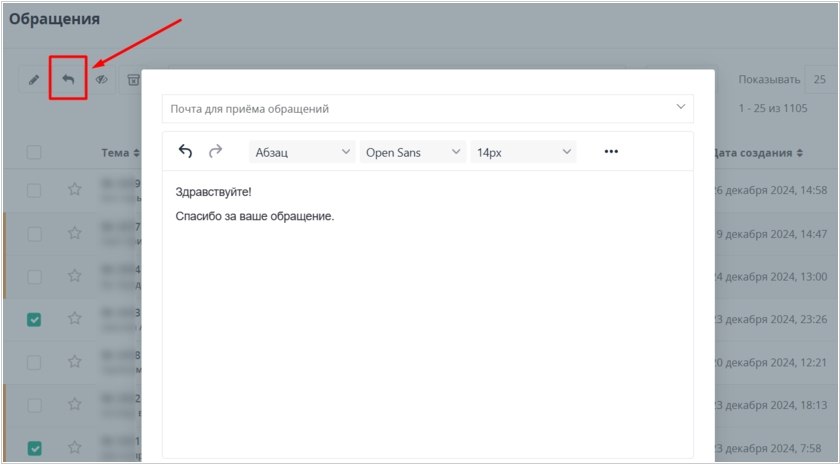
Task: Redo edit in reply editor
Action: [215, 152]
